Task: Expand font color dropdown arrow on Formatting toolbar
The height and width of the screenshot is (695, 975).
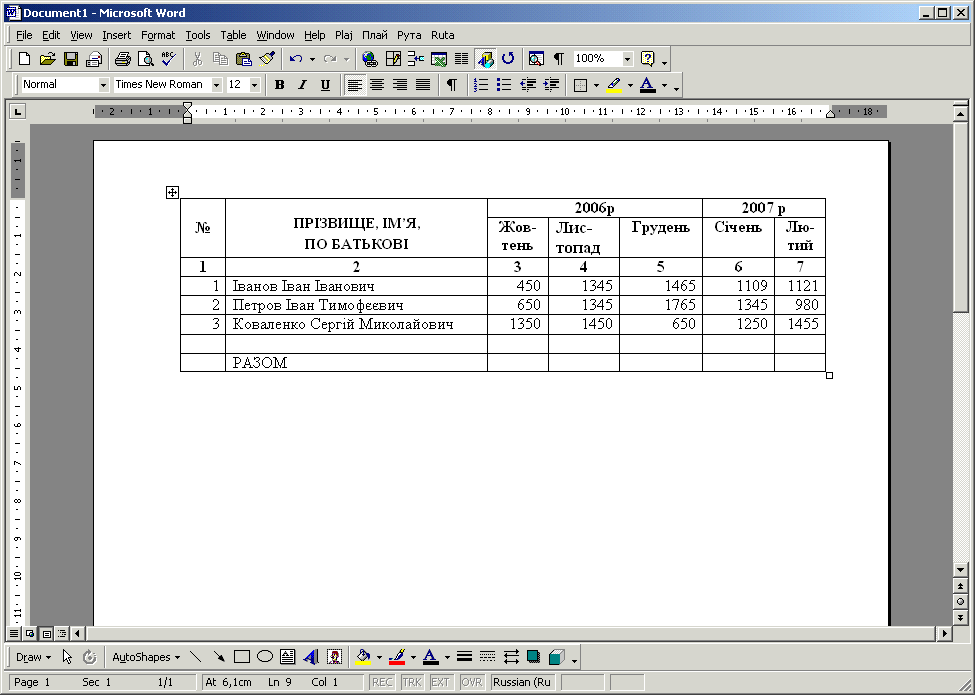Action: point(664,86)
